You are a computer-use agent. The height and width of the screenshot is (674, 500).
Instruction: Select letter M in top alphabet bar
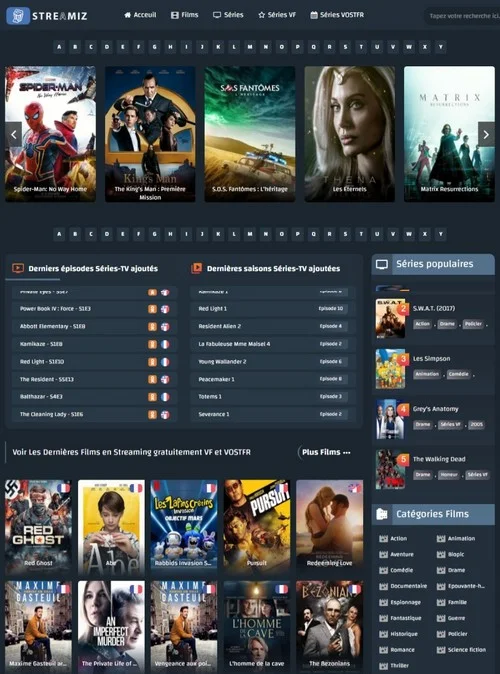250,47
